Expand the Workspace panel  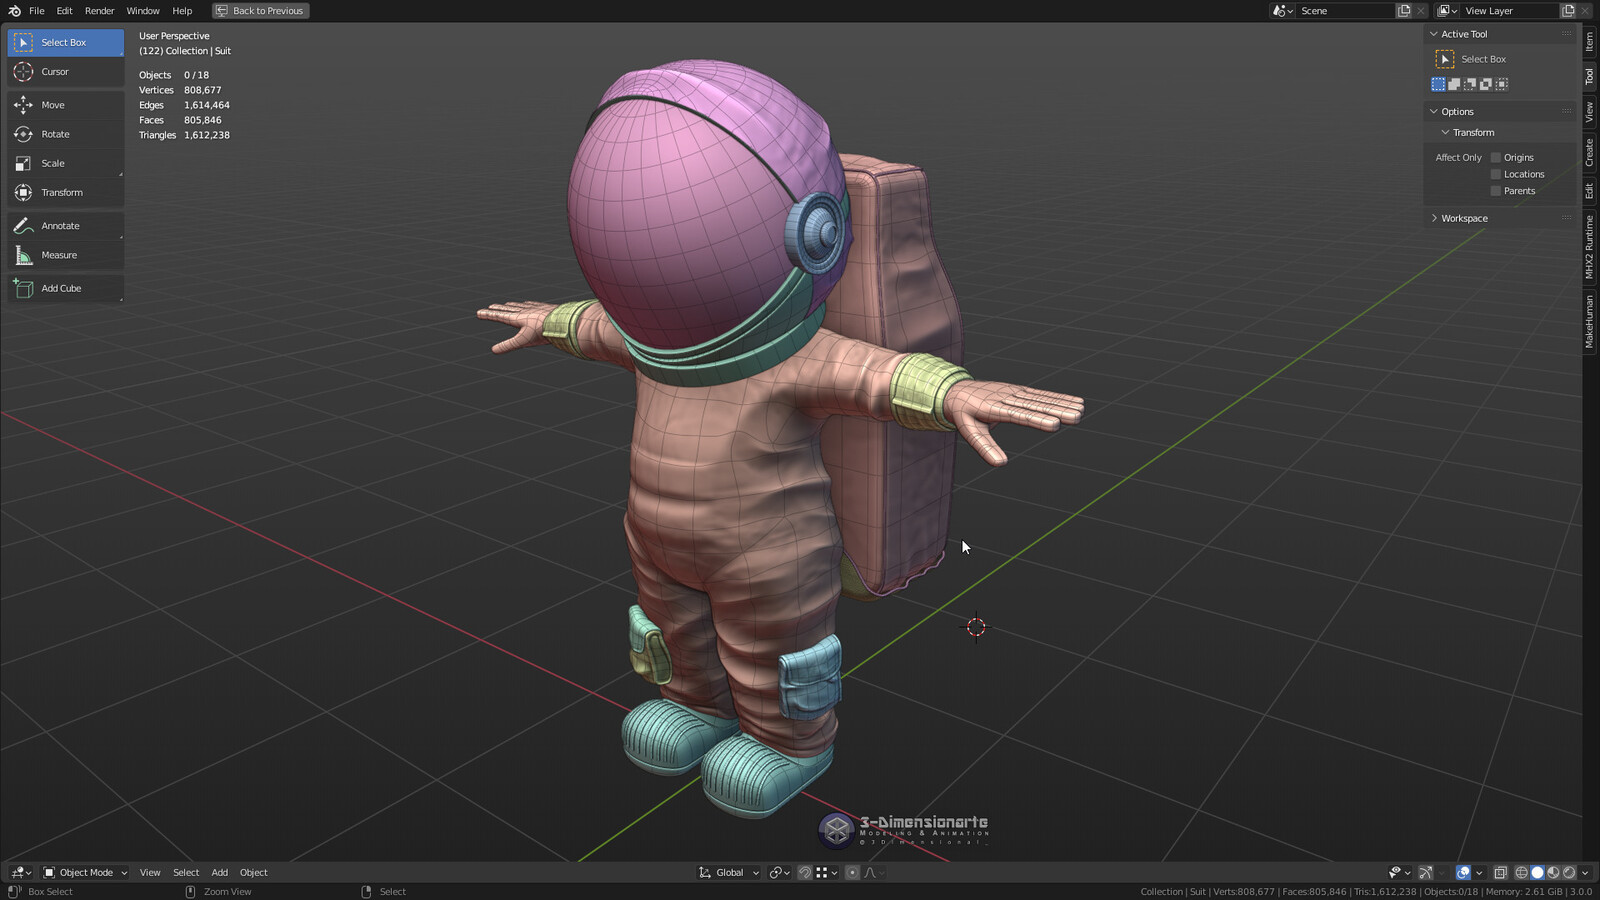(x=1434, y=219)
